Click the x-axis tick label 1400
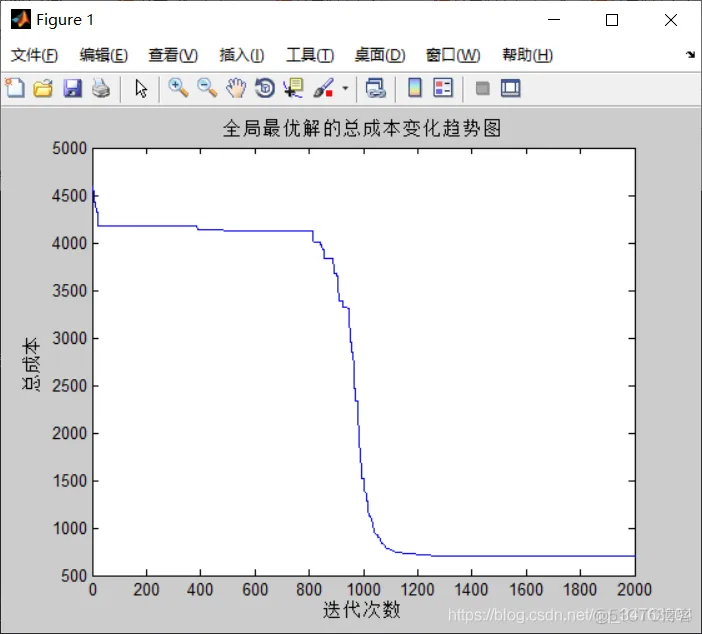Screen dimensions: 702x634 pos(471,589)
